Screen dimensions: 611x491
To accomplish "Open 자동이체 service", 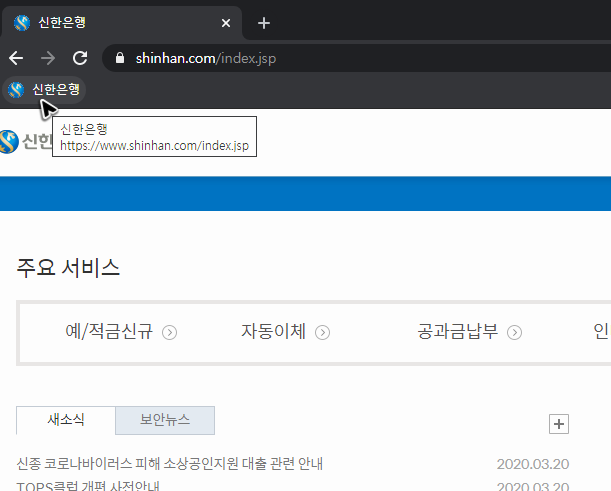I will (274, 332).
